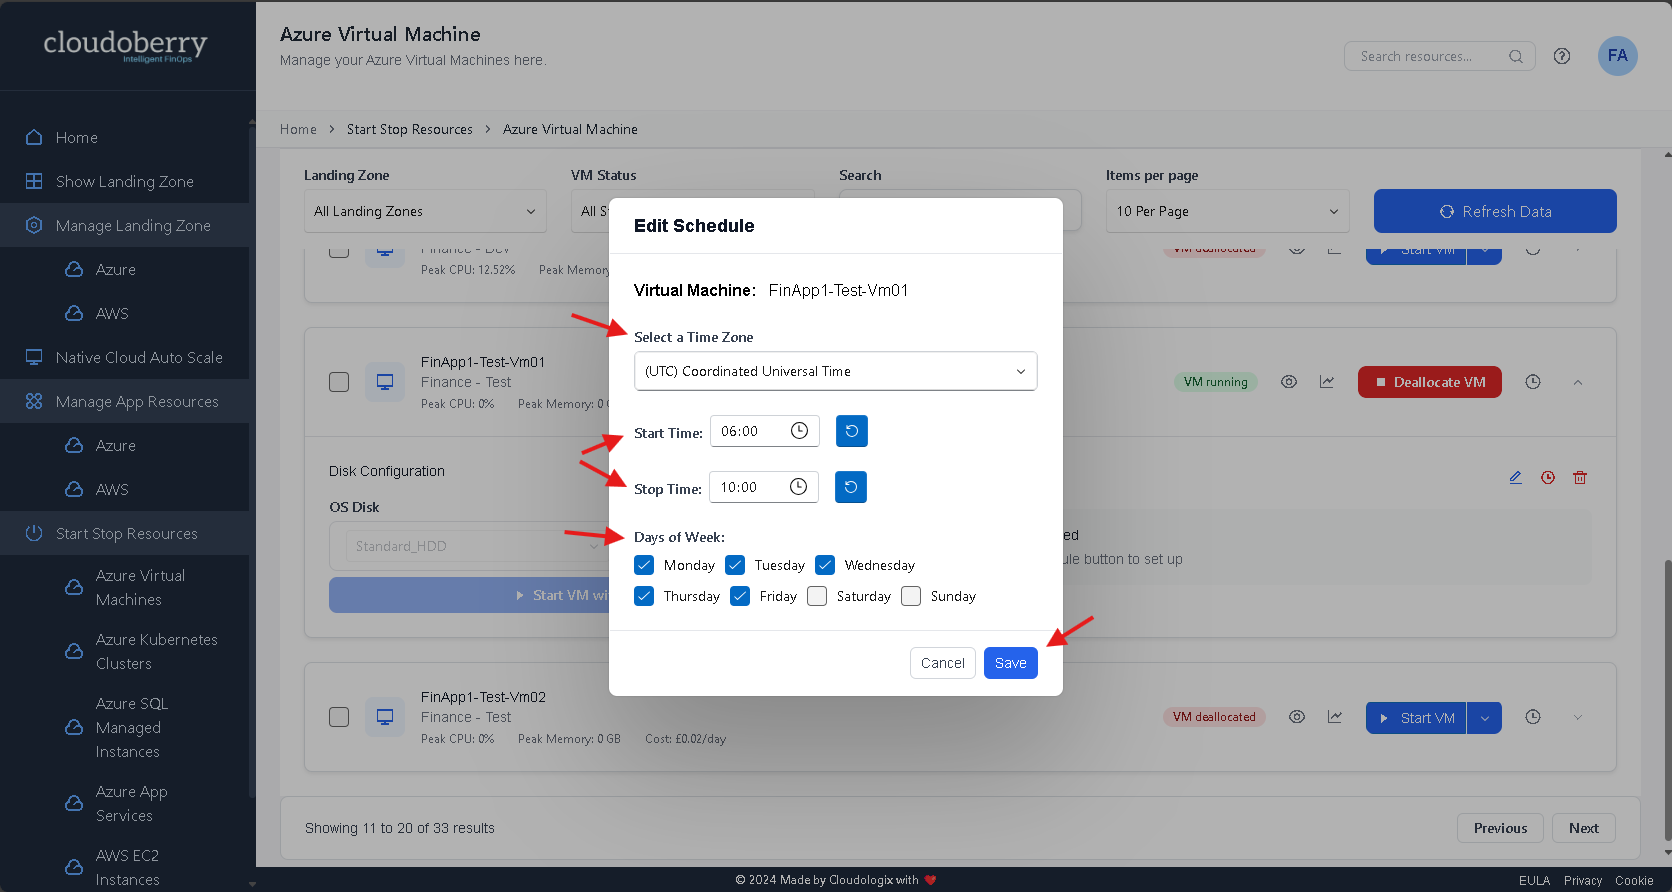Open Manage App Resources section

pos(124,401)
